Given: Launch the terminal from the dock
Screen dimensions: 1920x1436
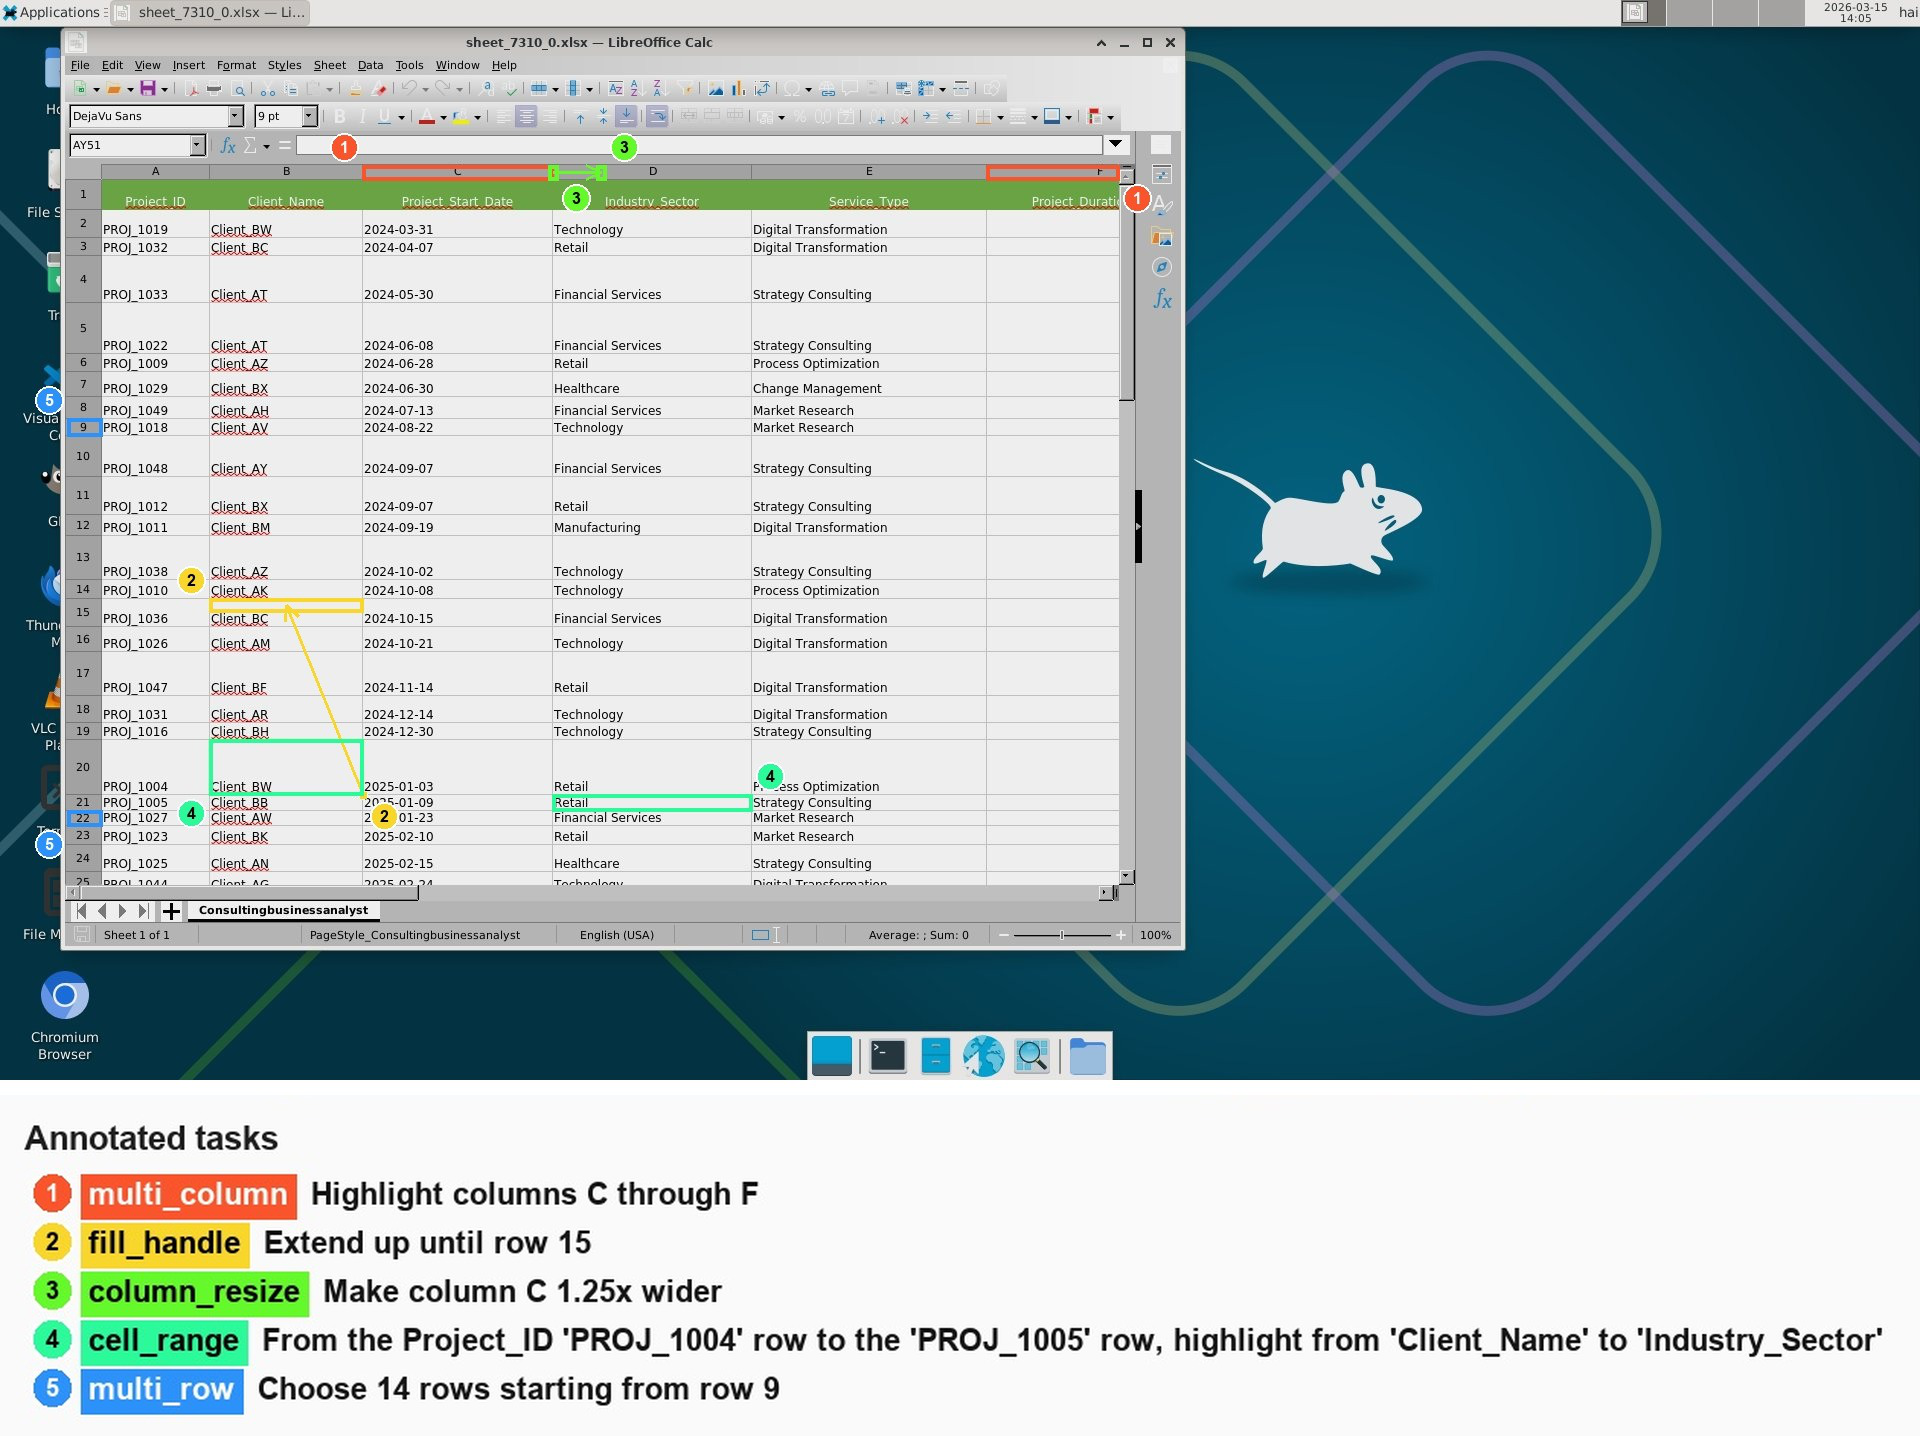Looking at the screenshot, I should click(x=887, y=1056).
